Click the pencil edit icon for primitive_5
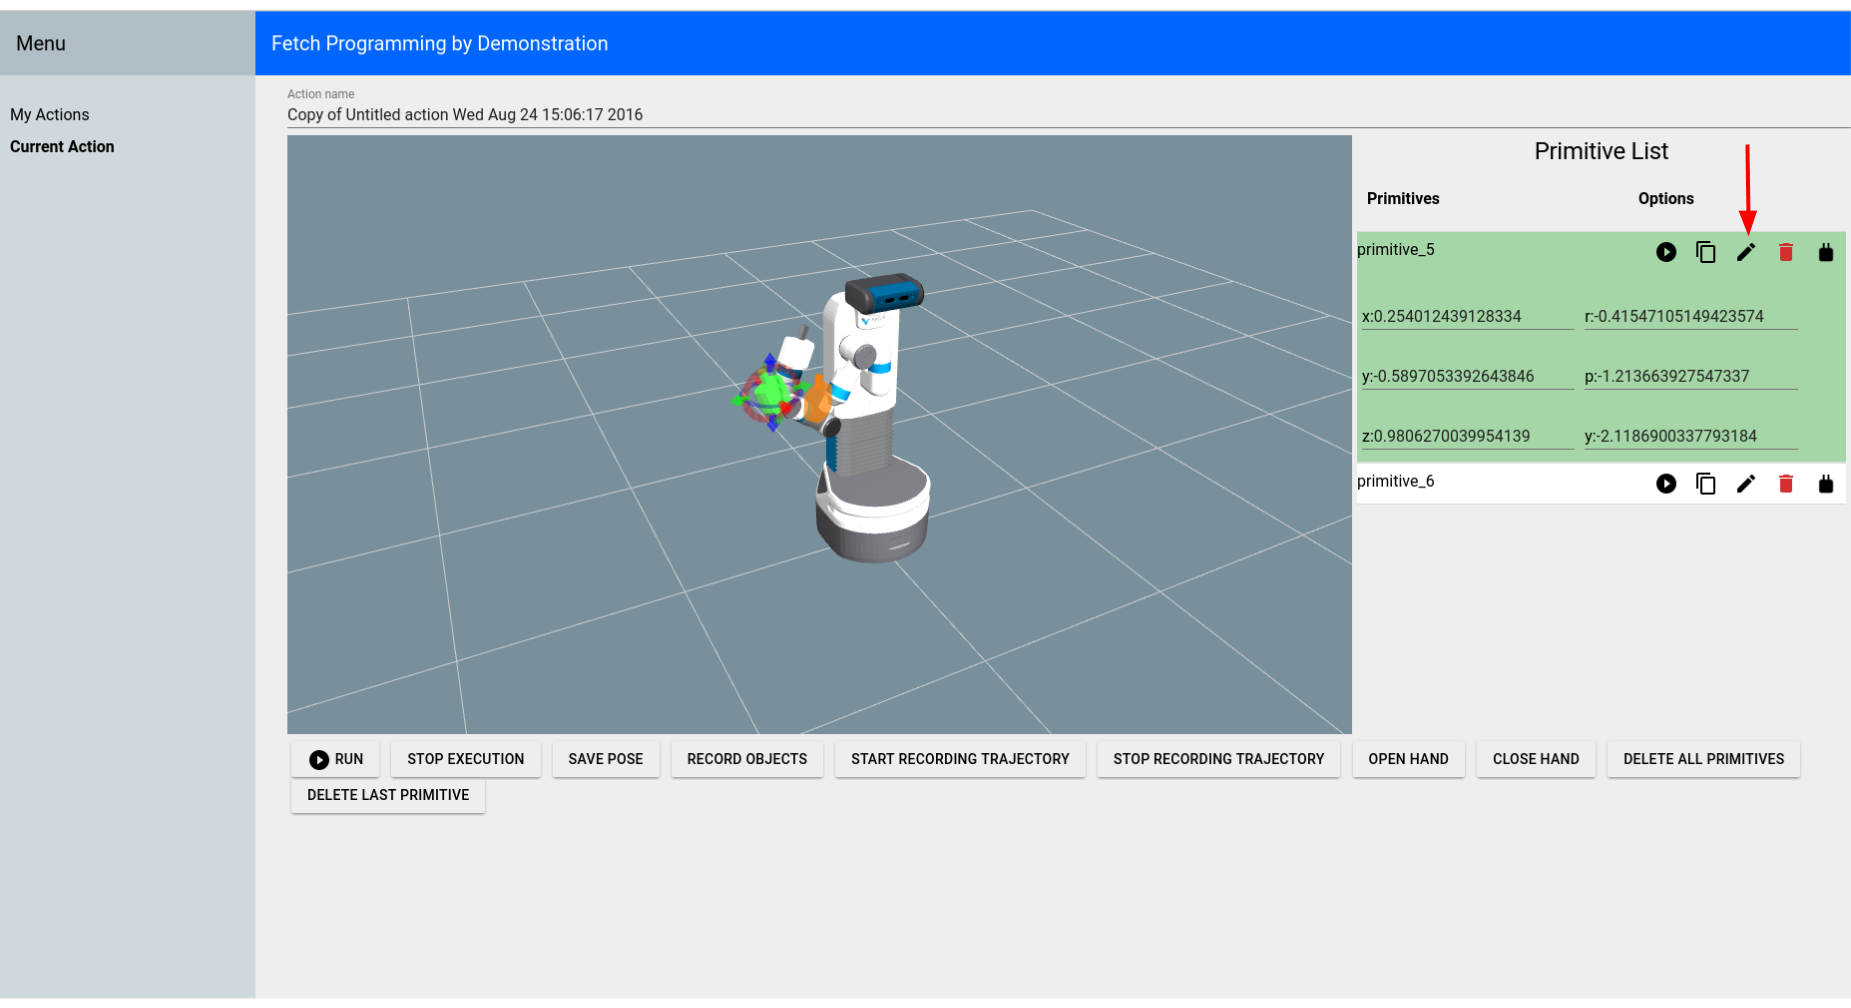Screen dimensions: 1851x1008 pyautogui.click(x=1746, y=252)
